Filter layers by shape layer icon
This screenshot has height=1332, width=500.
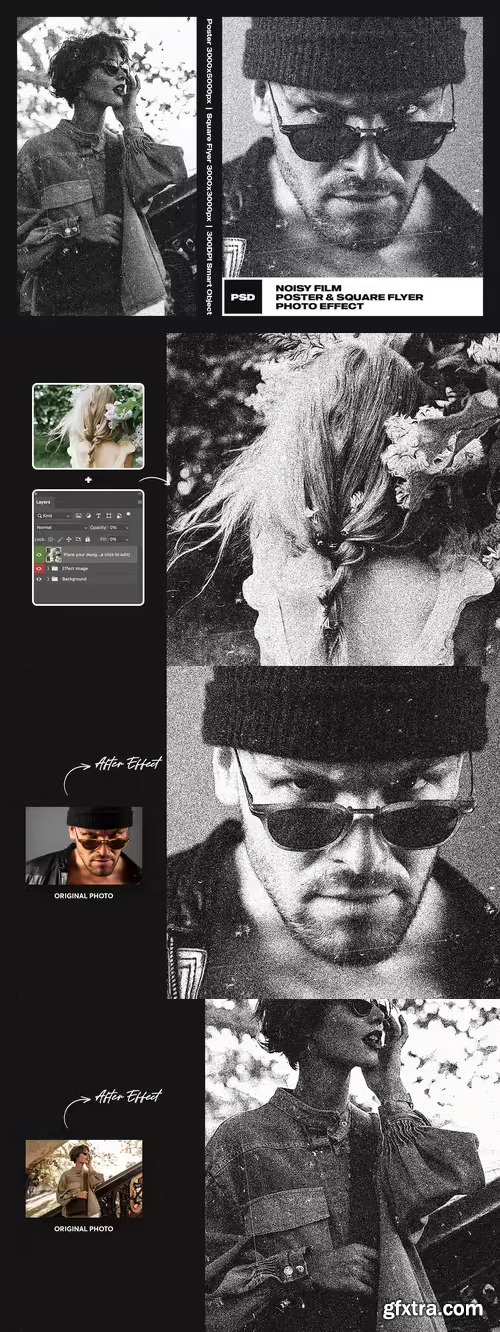coord(108,516)
